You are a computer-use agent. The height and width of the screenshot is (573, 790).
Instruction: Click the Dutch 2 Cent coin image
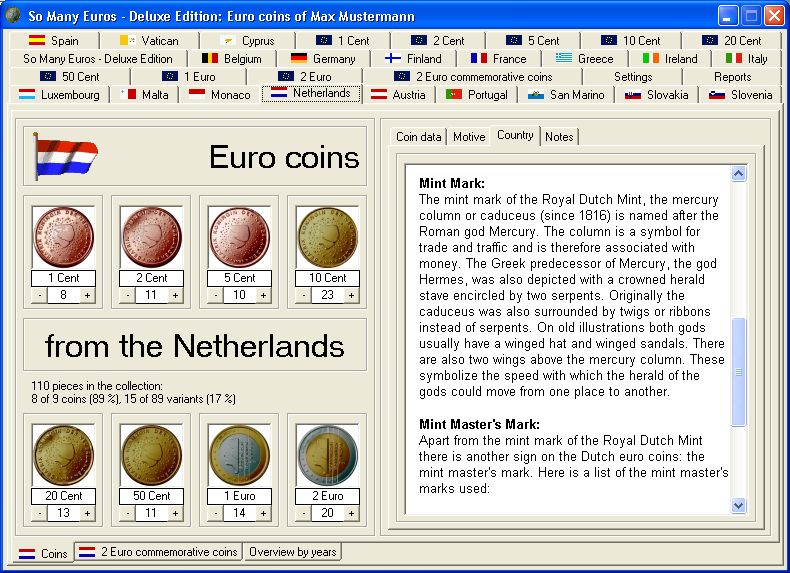151,237
